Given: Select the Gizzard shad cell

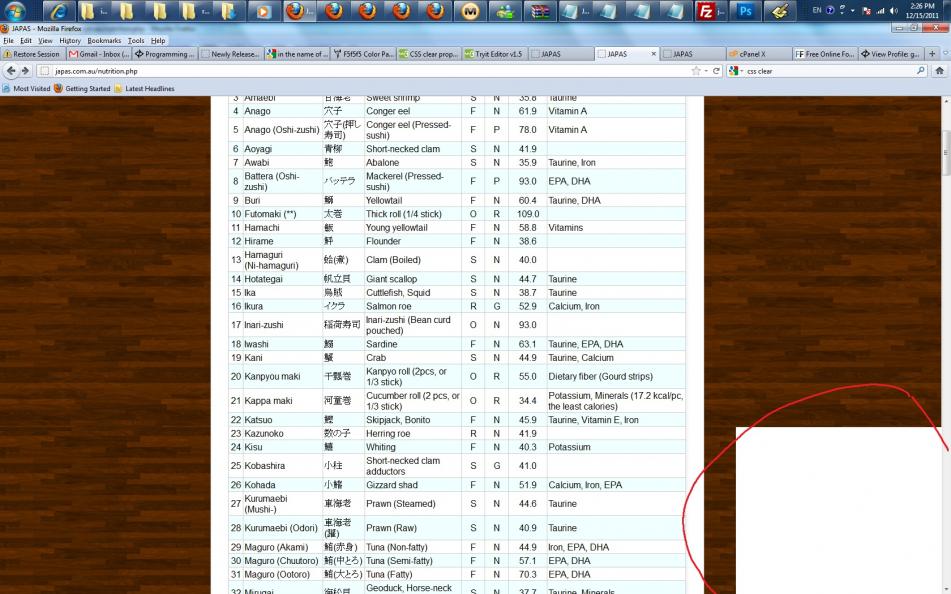Looking at the screenshot, I should [x=412, y=485].
